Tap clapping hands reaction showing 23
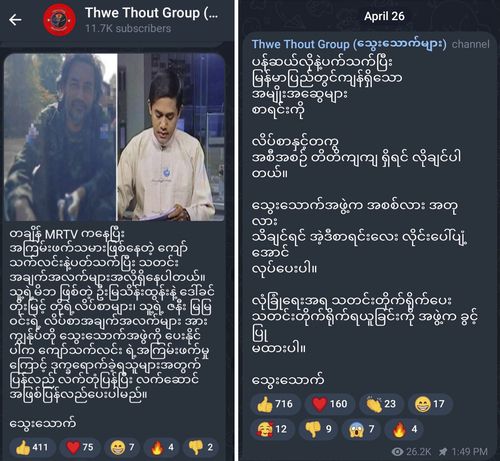This screenshot has width=500, height=461. pyautogui.click(x=381, y=404)
